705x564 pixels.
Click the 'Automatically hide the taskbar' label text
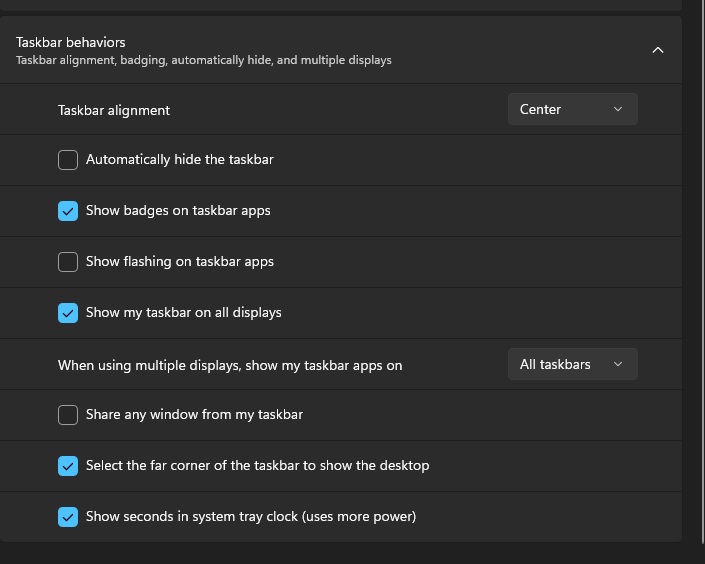(180, 159)
